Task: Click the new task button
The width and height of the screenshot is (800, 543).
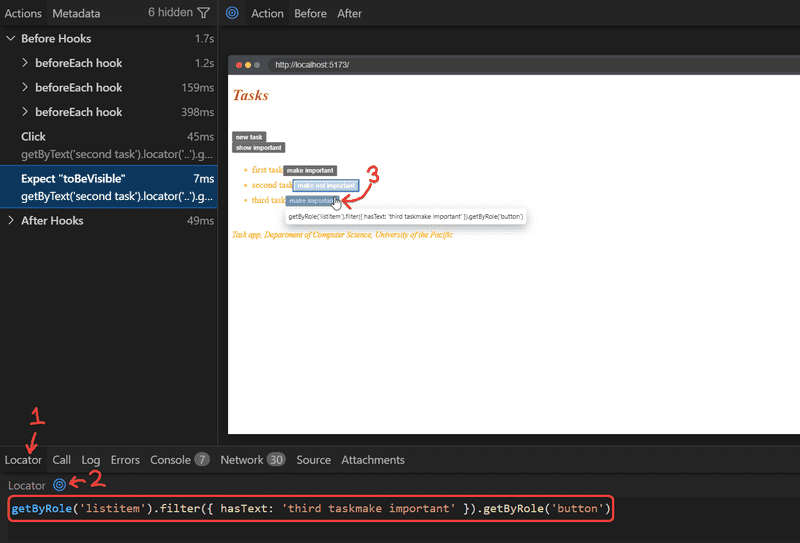Action: click(x=249, y=137)
